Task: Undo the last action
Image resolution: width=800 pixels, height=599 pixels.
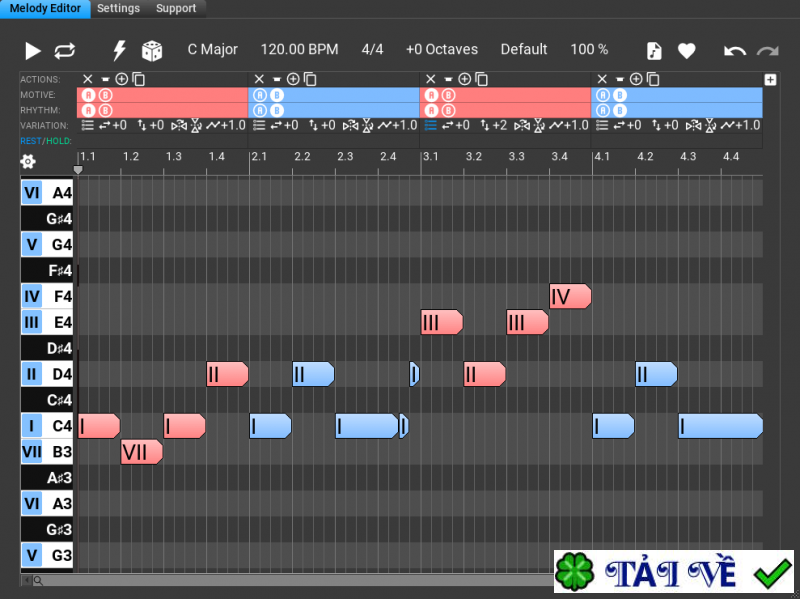Action: pos(735,51)
